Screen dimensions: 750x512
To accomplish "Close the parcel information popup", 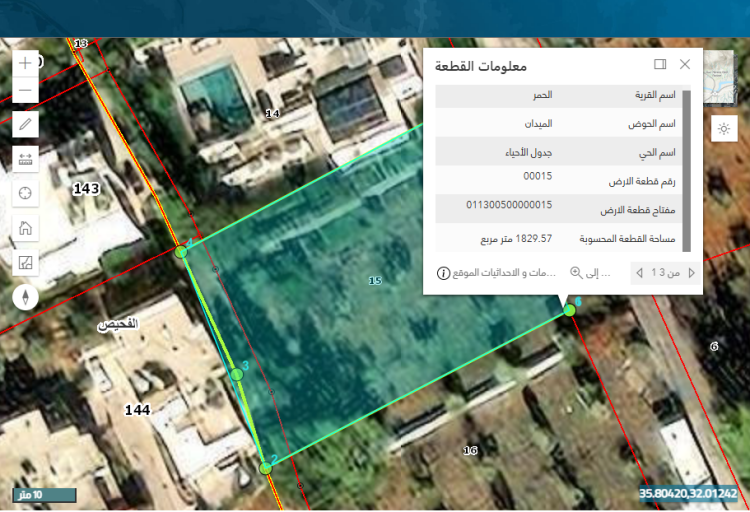I will pos(685,64).
